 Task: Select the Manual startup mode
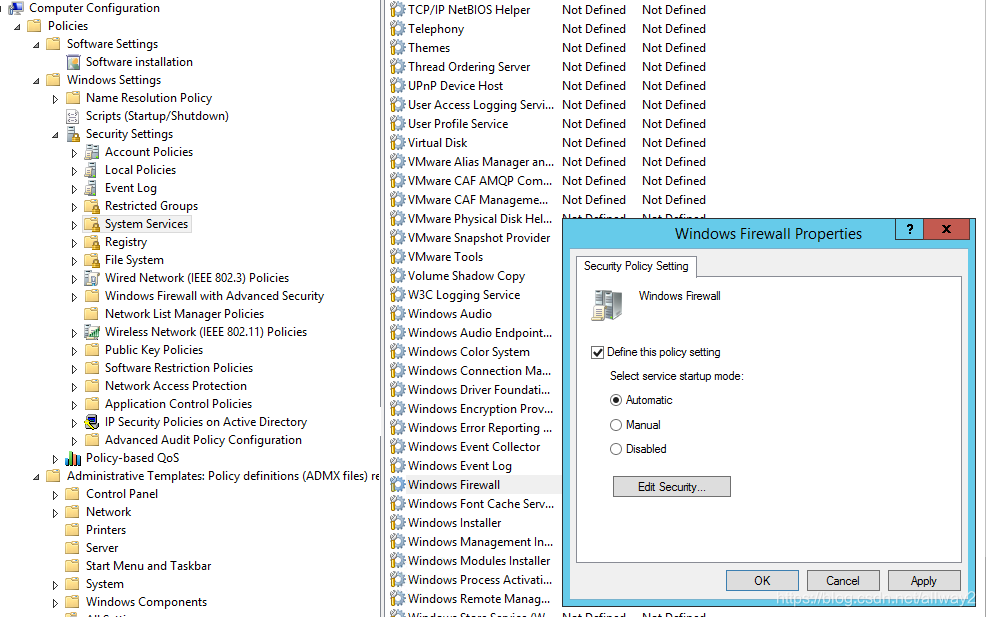pos(616,425)
